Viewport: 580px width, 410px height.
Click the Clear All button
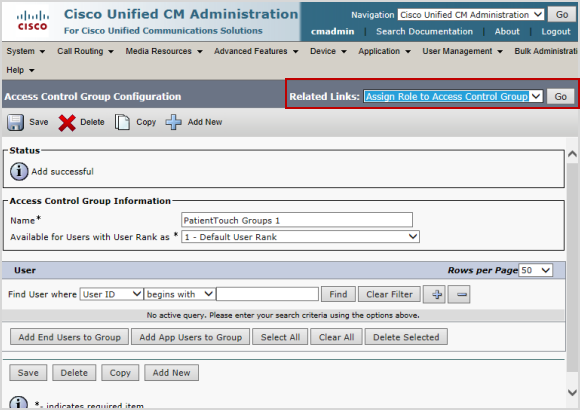click(x=336, y=337)
